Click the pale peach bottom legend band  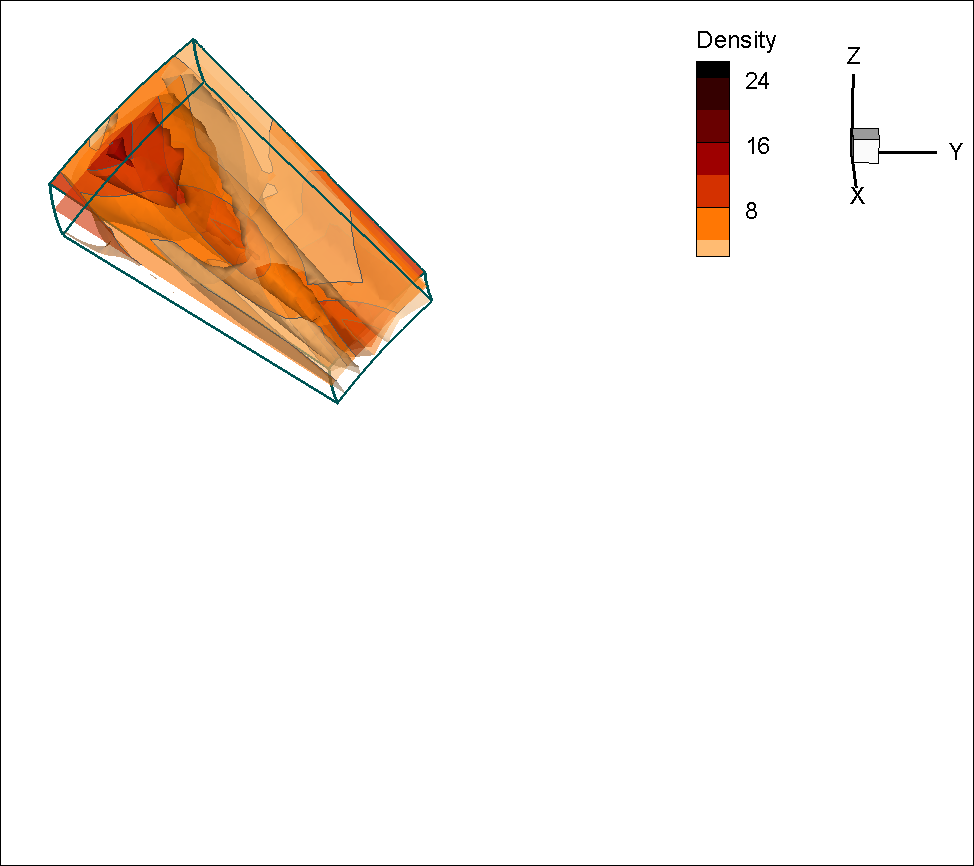tap(712, 248)
